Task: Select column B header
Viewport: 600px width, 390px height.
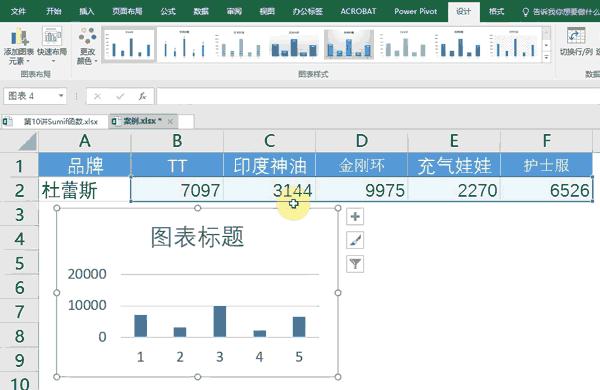Action: [177, 141]
